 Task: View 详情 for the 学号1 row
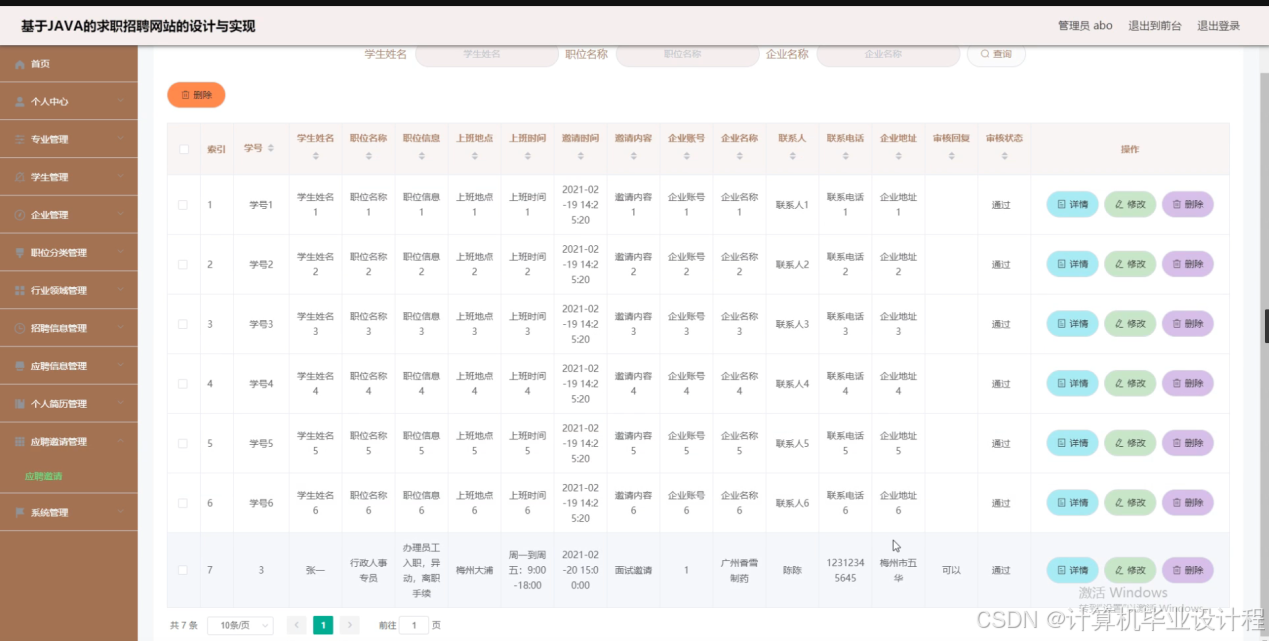(1072, 205)
